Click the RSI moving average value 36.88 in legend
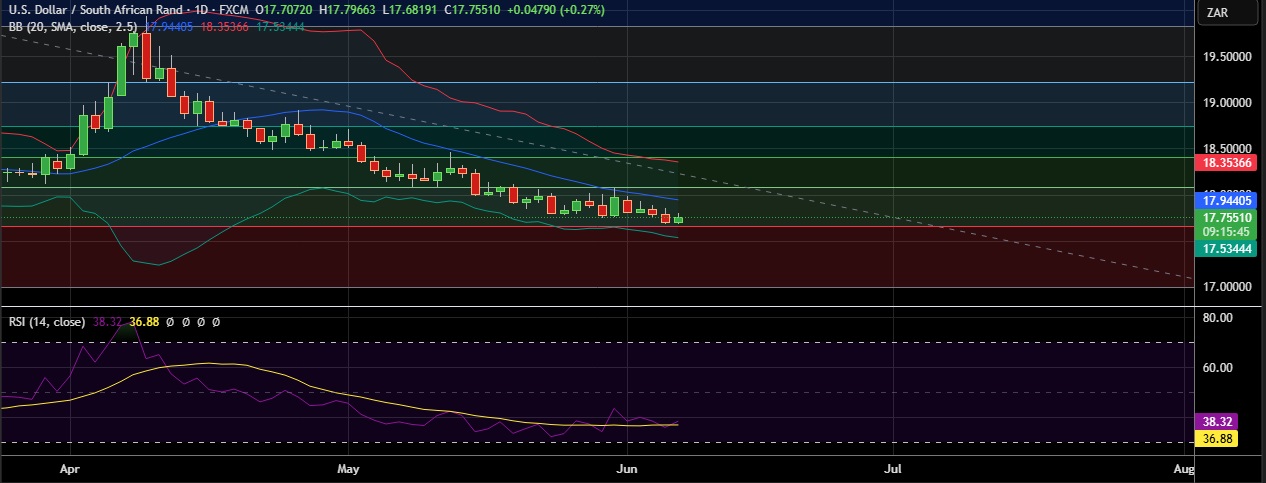The width and height of the screenshot is (1266, 483). tap(145, 322)
